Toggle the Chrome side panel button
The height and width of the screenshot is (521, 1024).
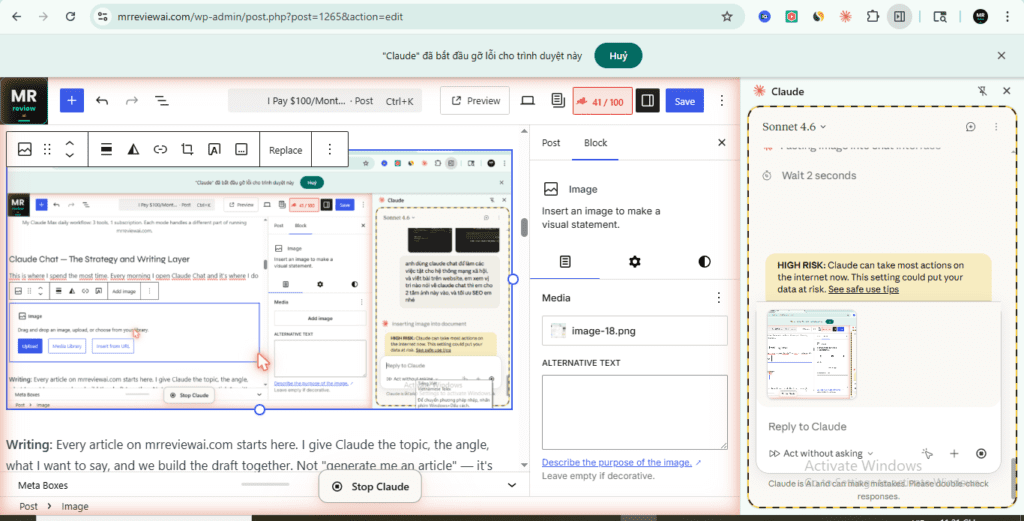point(899,16)
